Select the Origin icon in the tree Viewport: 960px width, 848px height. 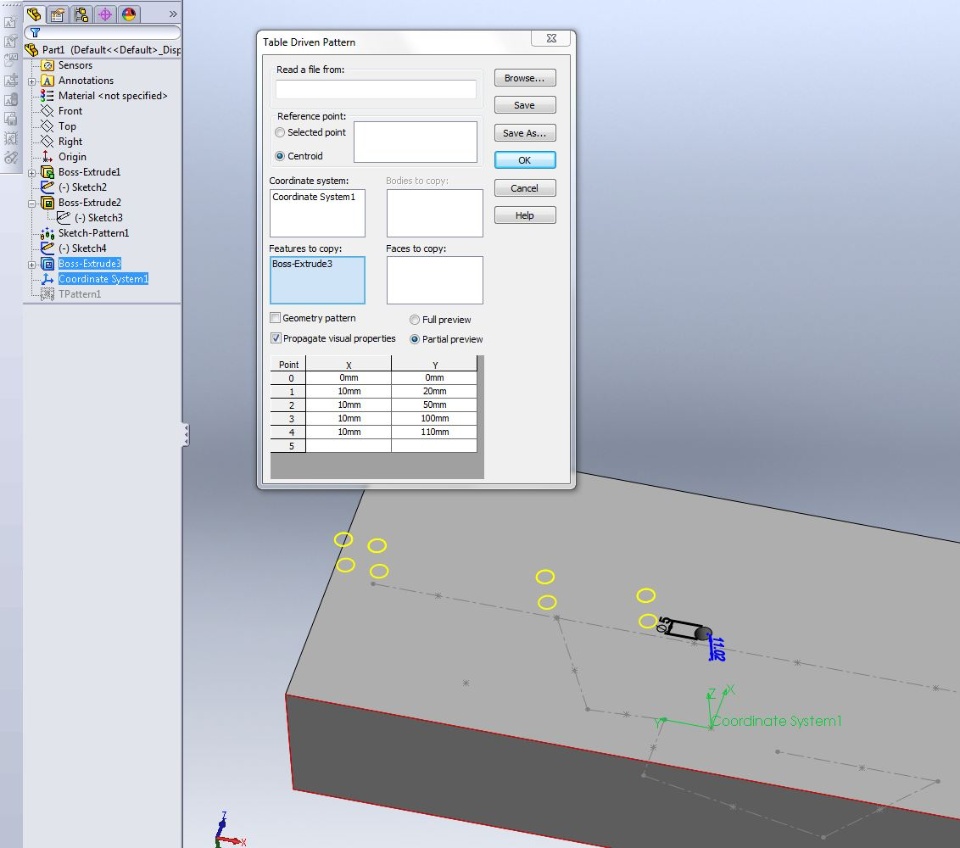(x=47, y=157)
